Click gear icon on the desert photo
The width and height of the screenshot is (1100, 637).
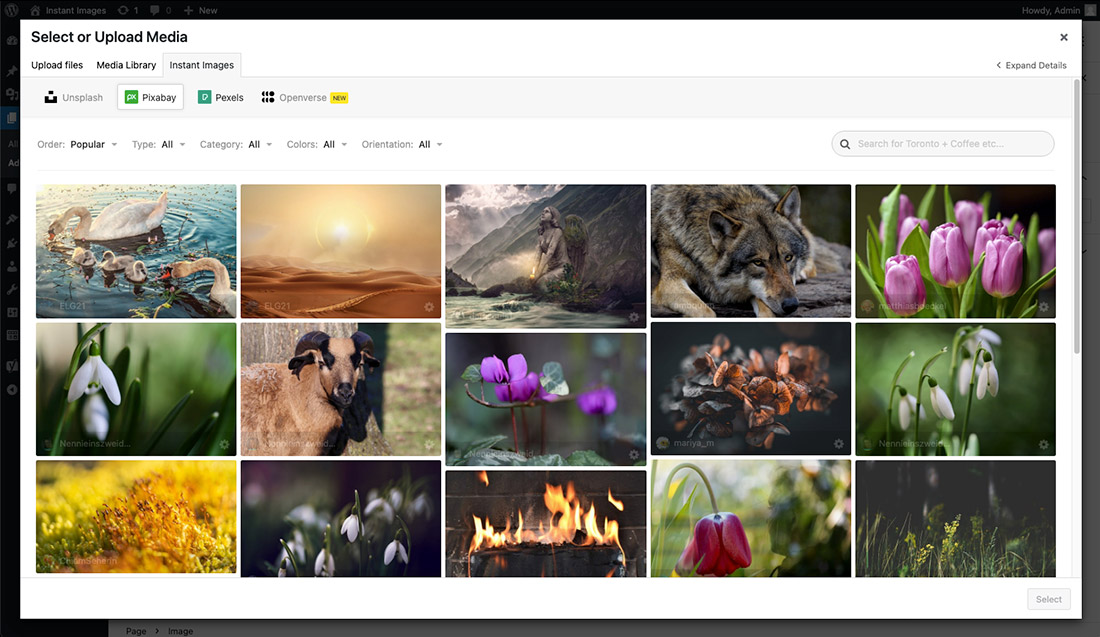coord(429,307)
